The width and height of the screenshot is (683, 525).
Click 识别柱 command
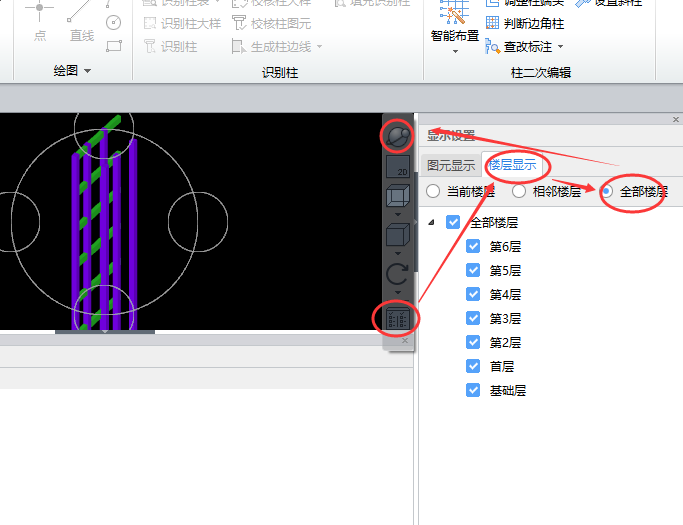[x=170, y=46]
